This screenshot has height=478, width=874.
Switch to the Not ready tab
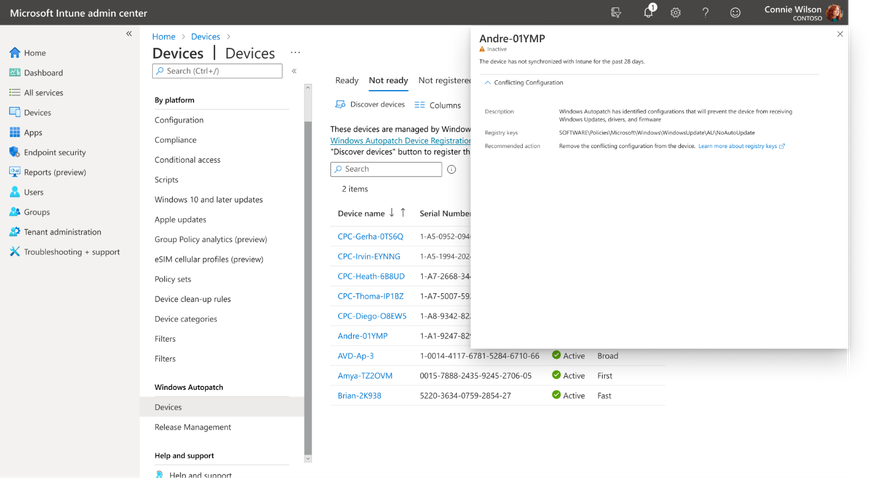click(389, 80)
